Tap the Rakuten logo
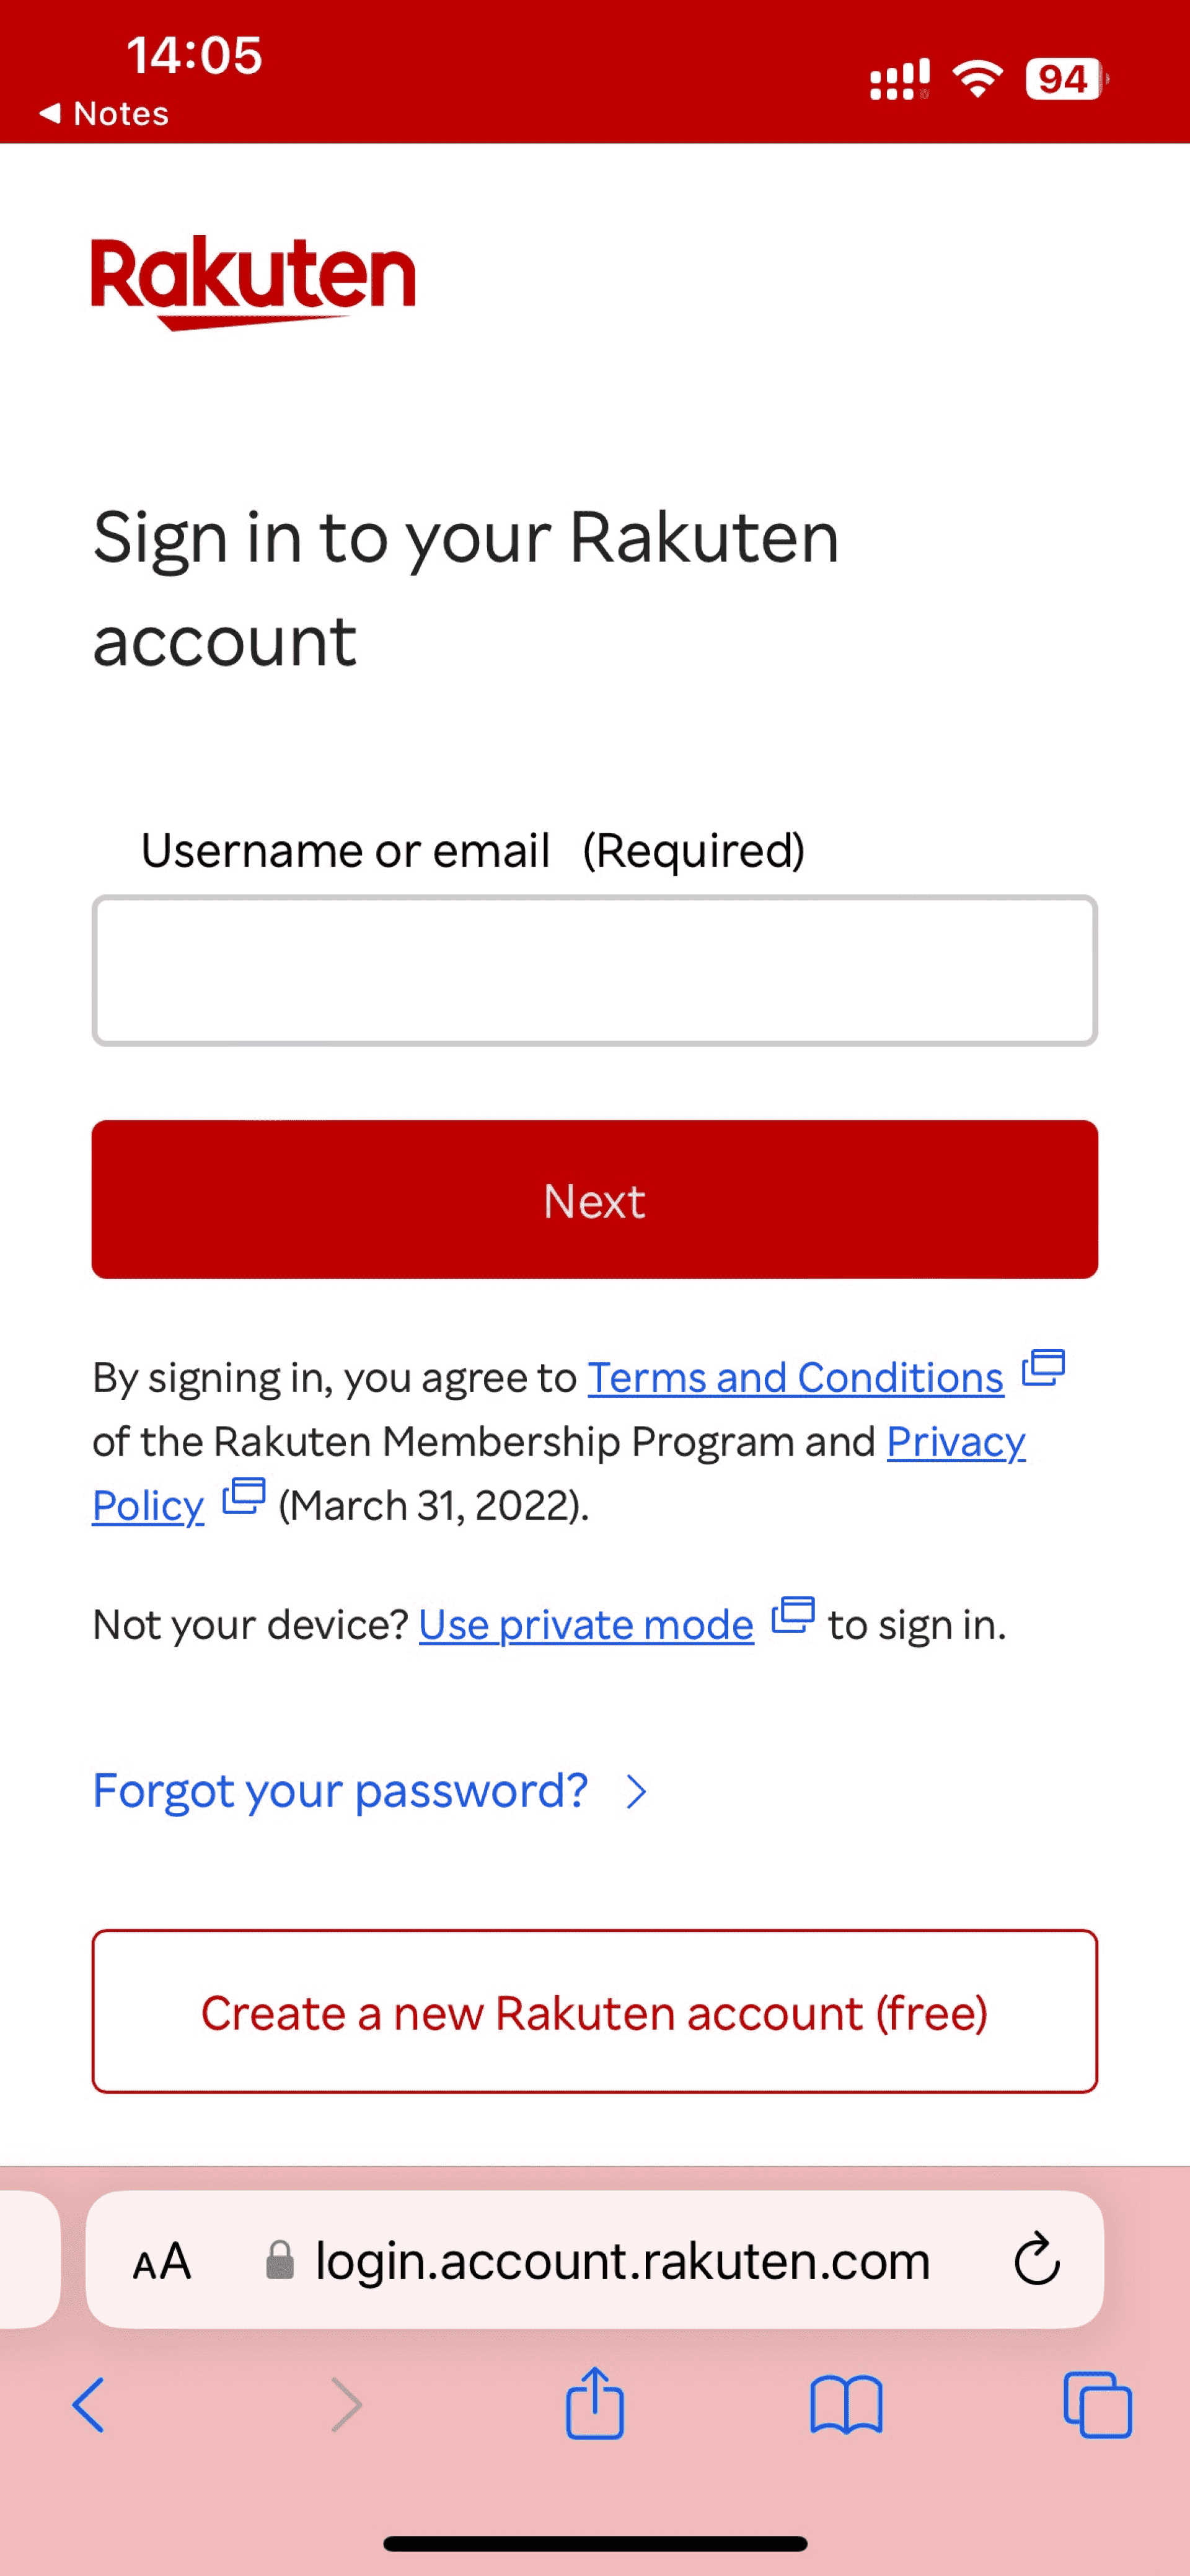1190x2576 pixels. pyautogui.click(x=253, y=281)
